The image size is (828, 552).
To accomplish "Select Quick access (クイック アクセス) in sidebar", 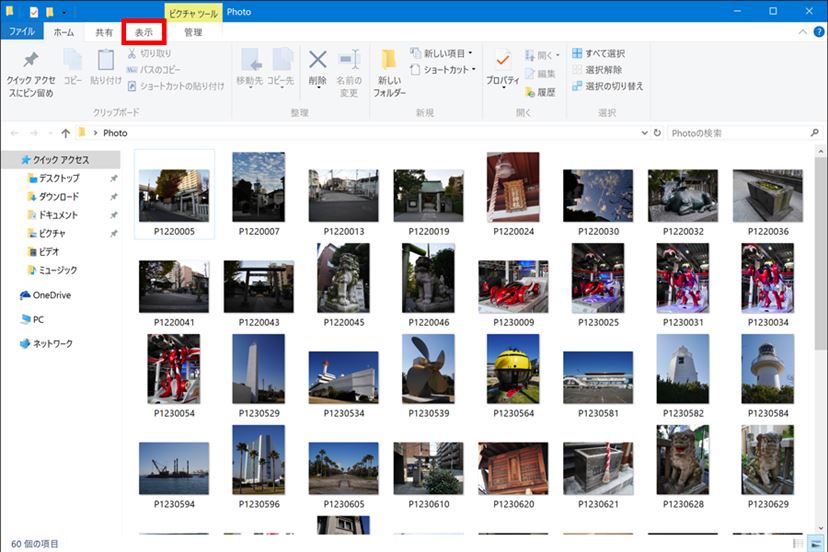I will (61, 160).
